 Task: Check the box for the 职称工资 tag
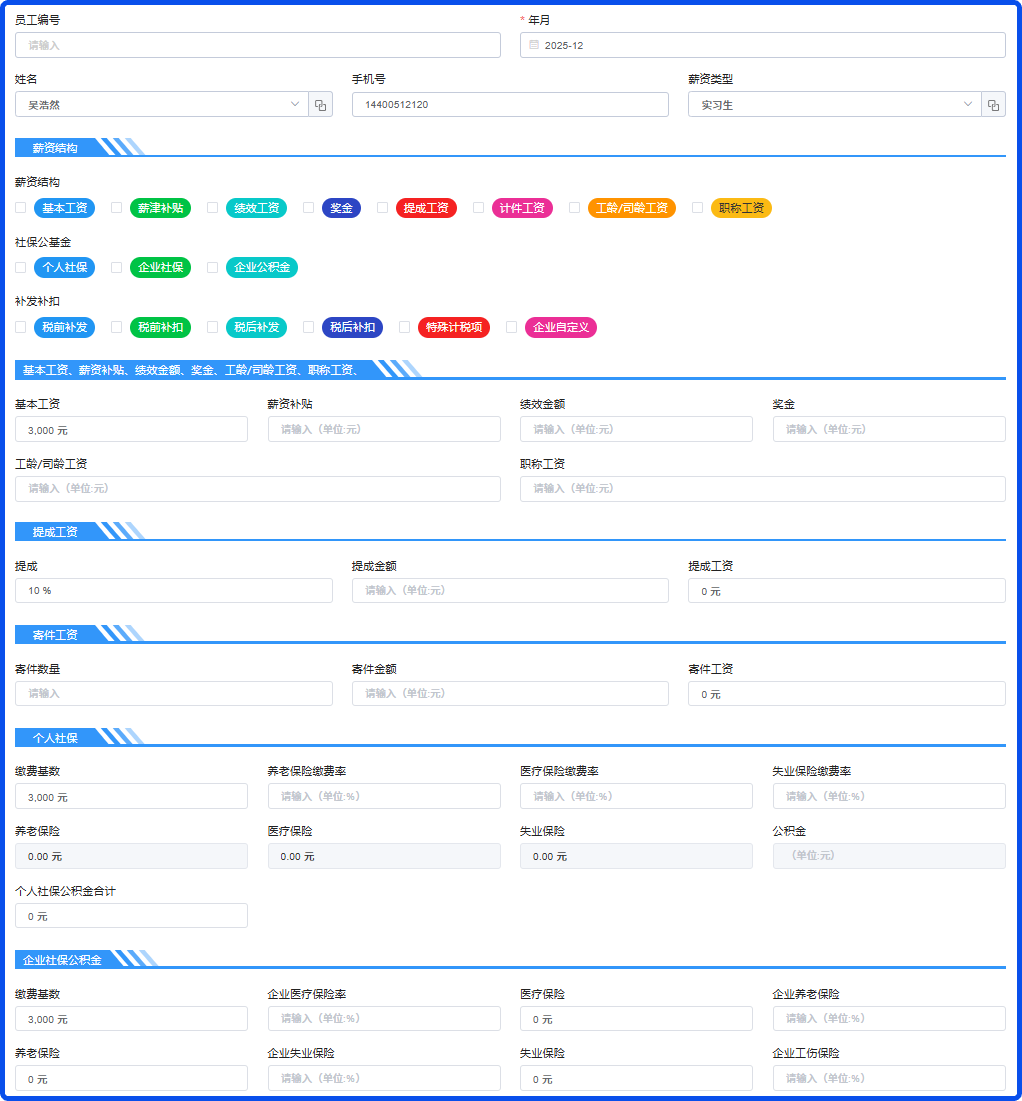point(697,208)
